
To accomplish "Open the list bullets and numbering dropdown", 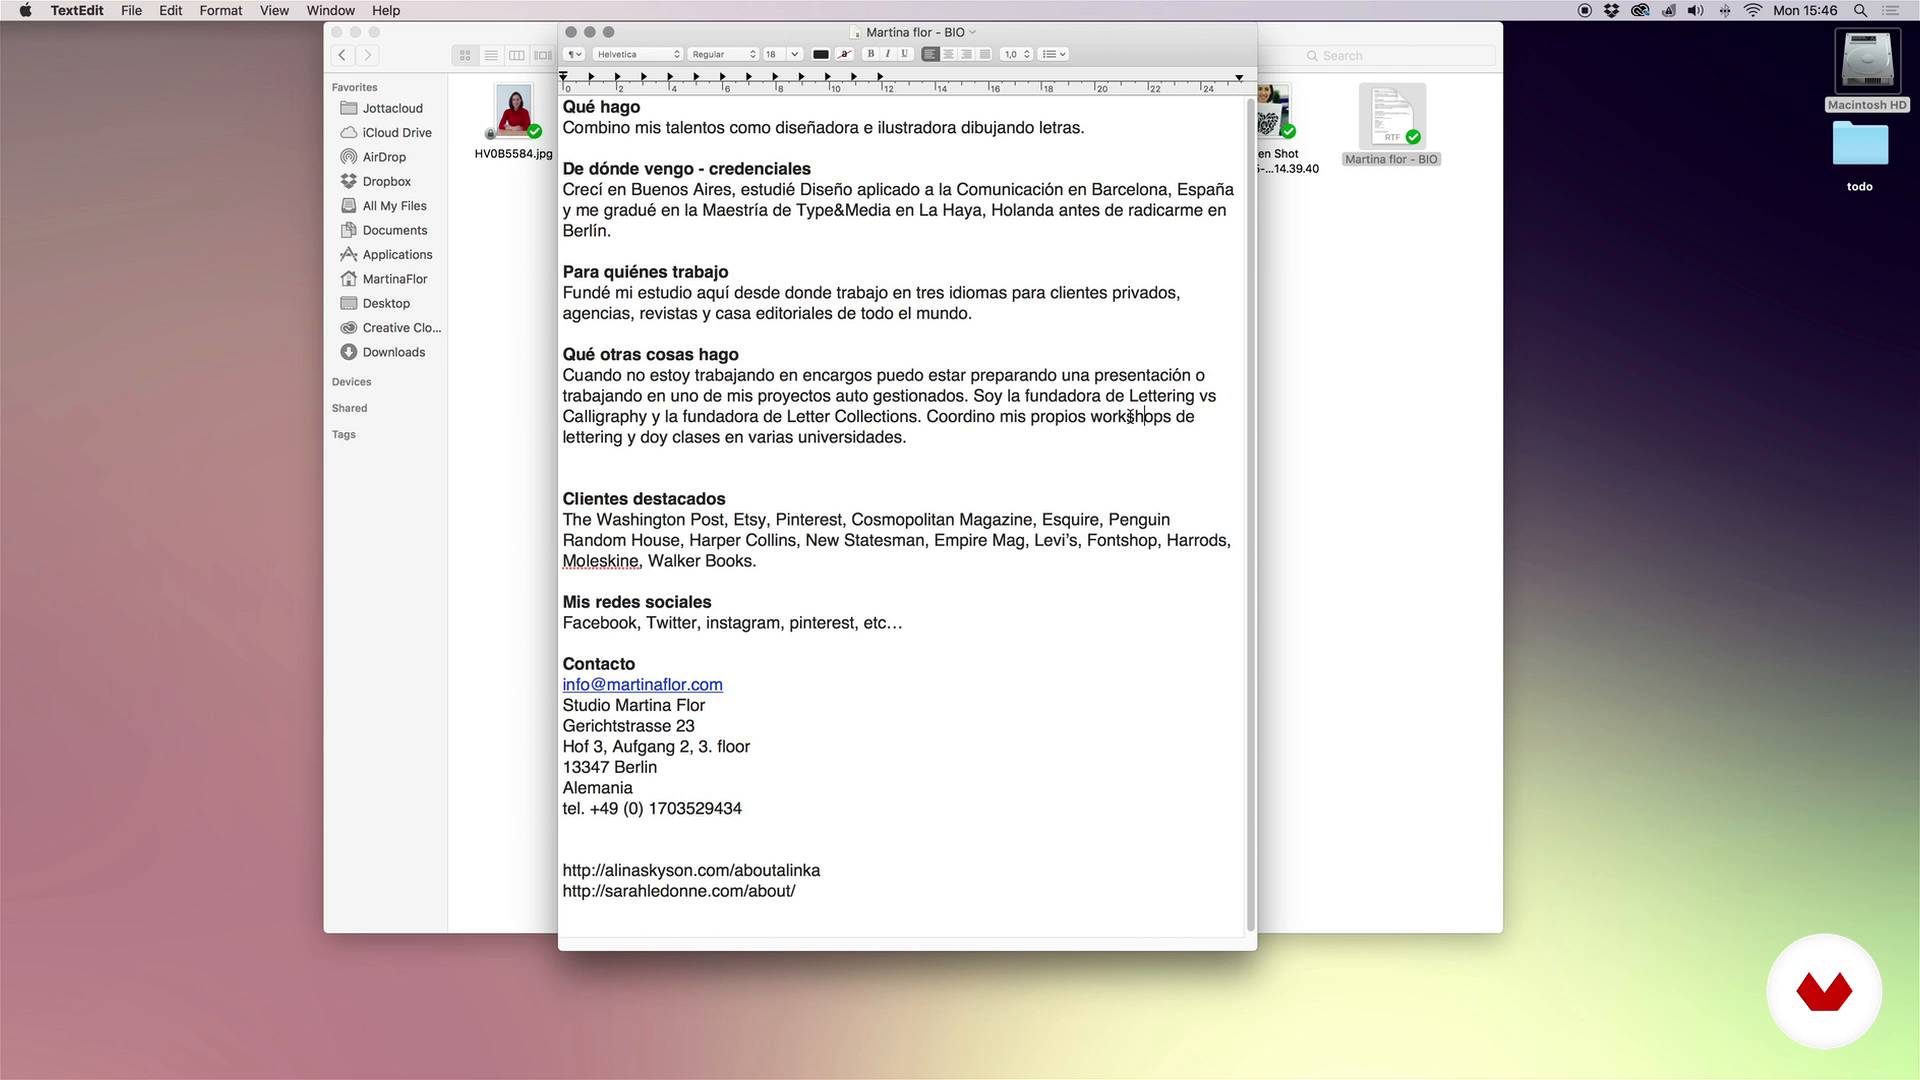I will pos(1054,54).
